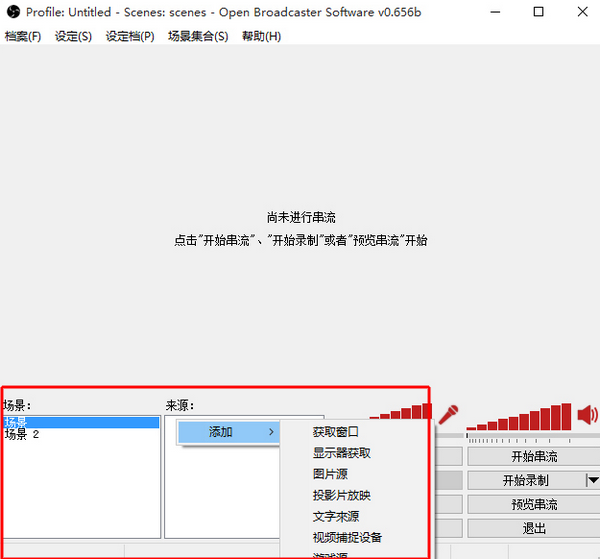The height and width of the screenshot is (559, 600).
Task: Maximize the OBS window
Action: click(x=538, y=12)
